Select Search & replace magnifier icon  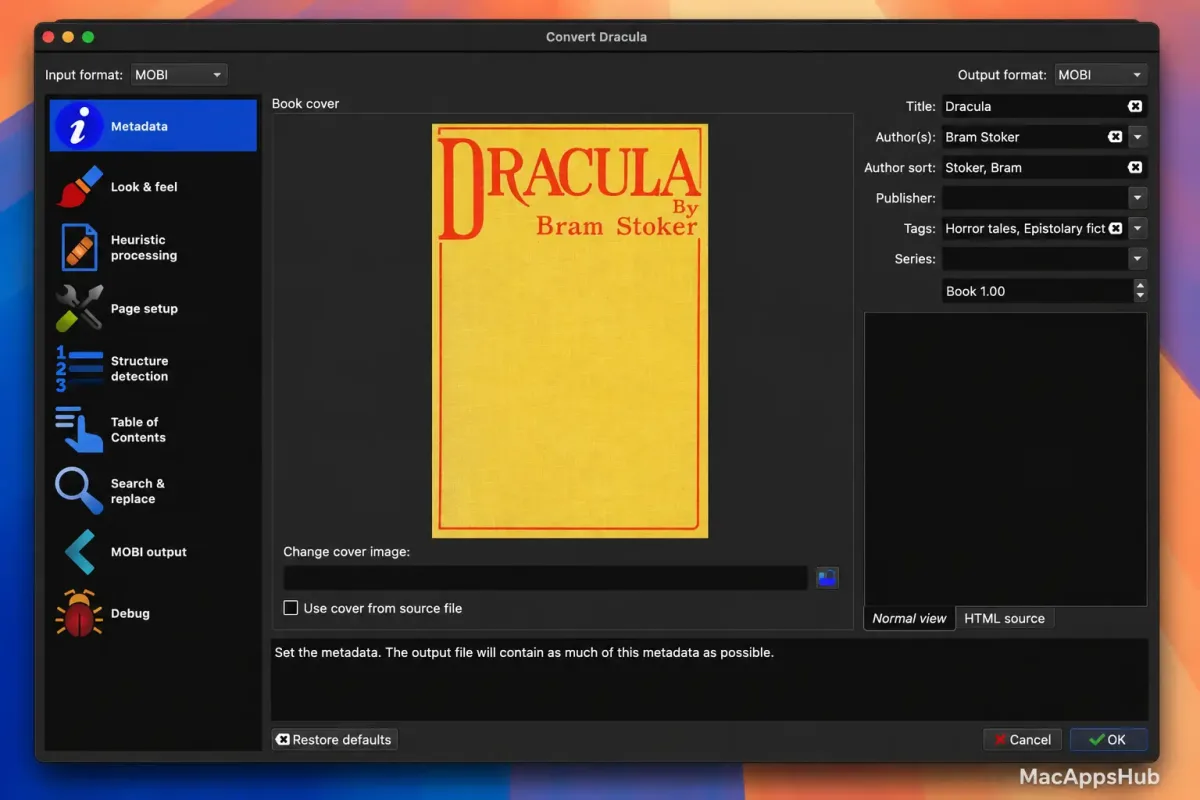coord(80,491)
